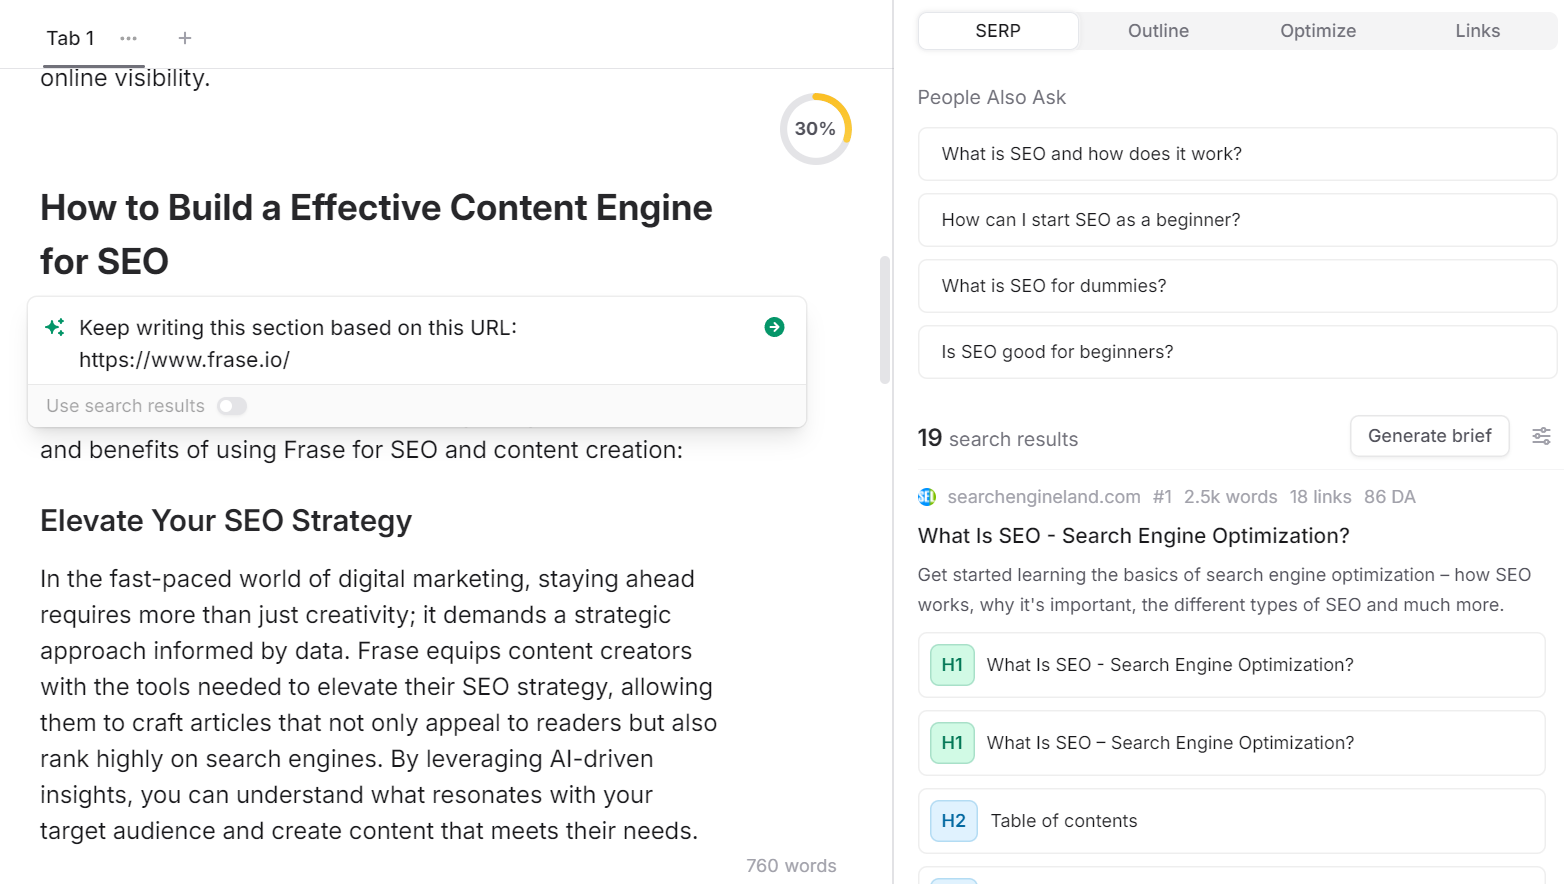Click the searchengineland.com favicon
Image resolution: width=1568 pixels, height=884 pixels.
(x=927, y=497)
